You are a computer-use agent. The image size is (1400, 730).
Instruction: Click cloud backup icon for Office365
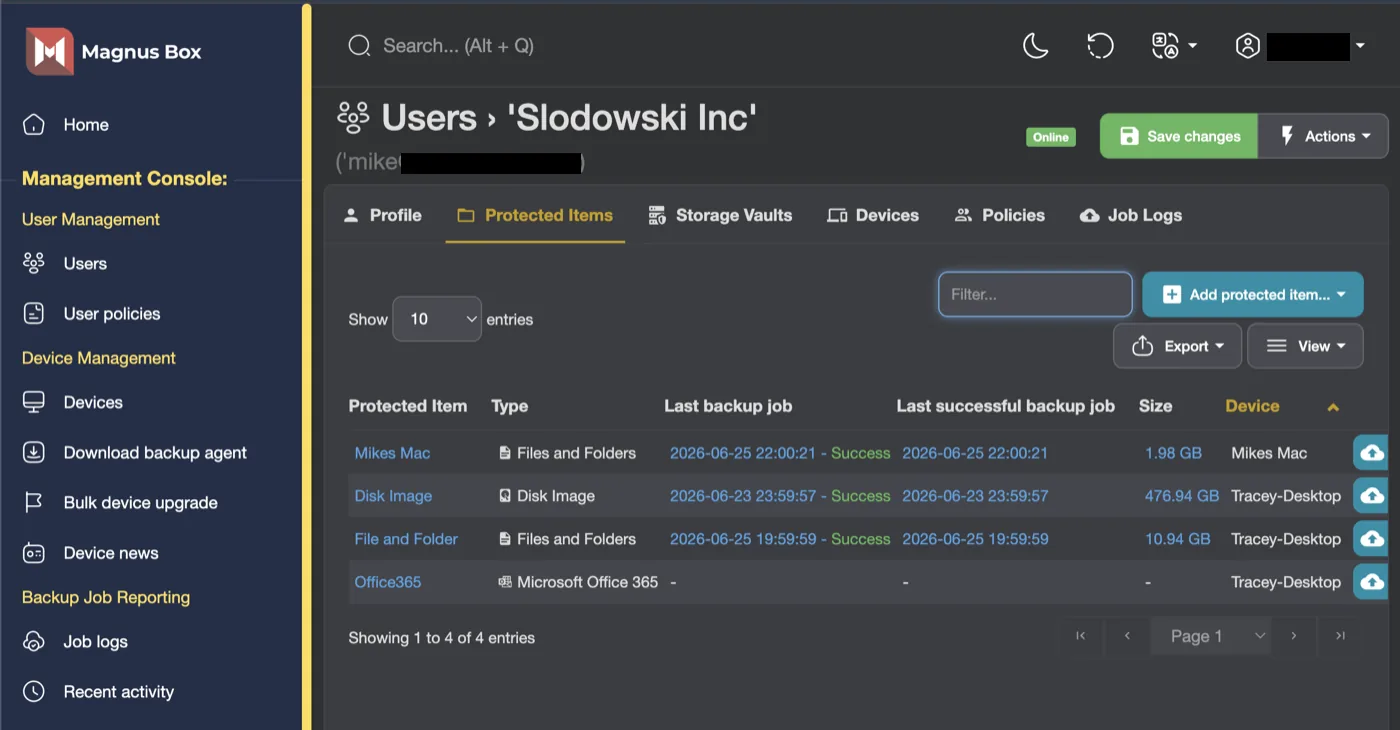point(1372,581)
